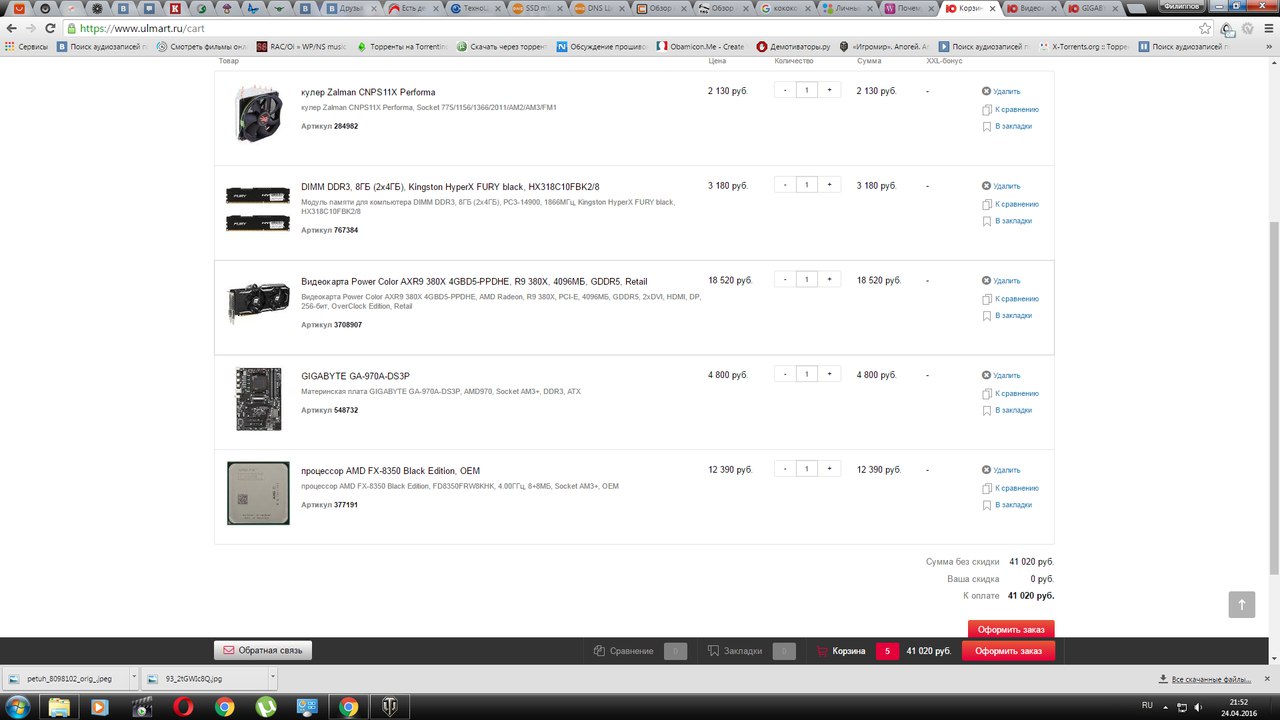Open the GIGABYTE GA-970A-DS3P title link
Screen dimensions: 1280x720
point(355,376)
